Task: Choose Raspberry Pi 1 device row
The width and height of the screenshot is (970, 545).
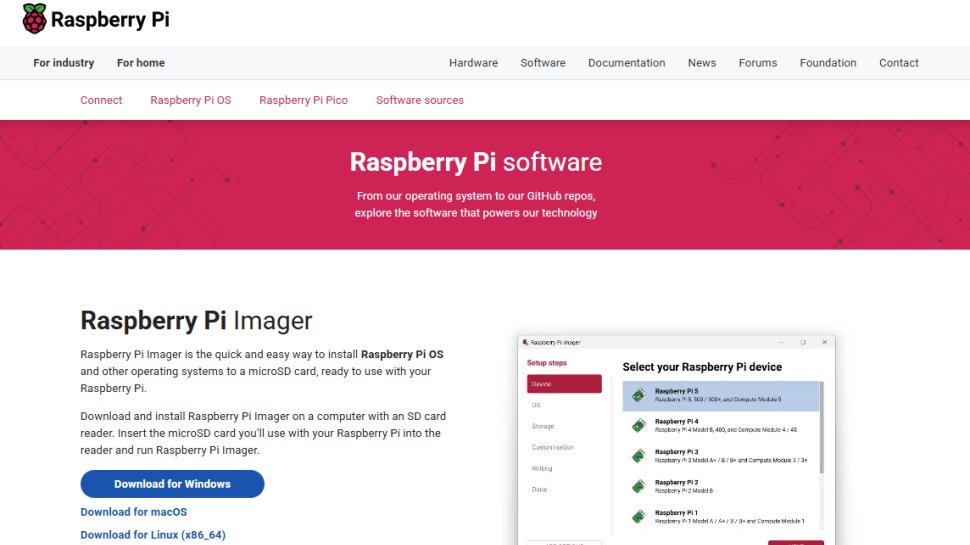Action: pyautogui.click(x=721, y=517)
